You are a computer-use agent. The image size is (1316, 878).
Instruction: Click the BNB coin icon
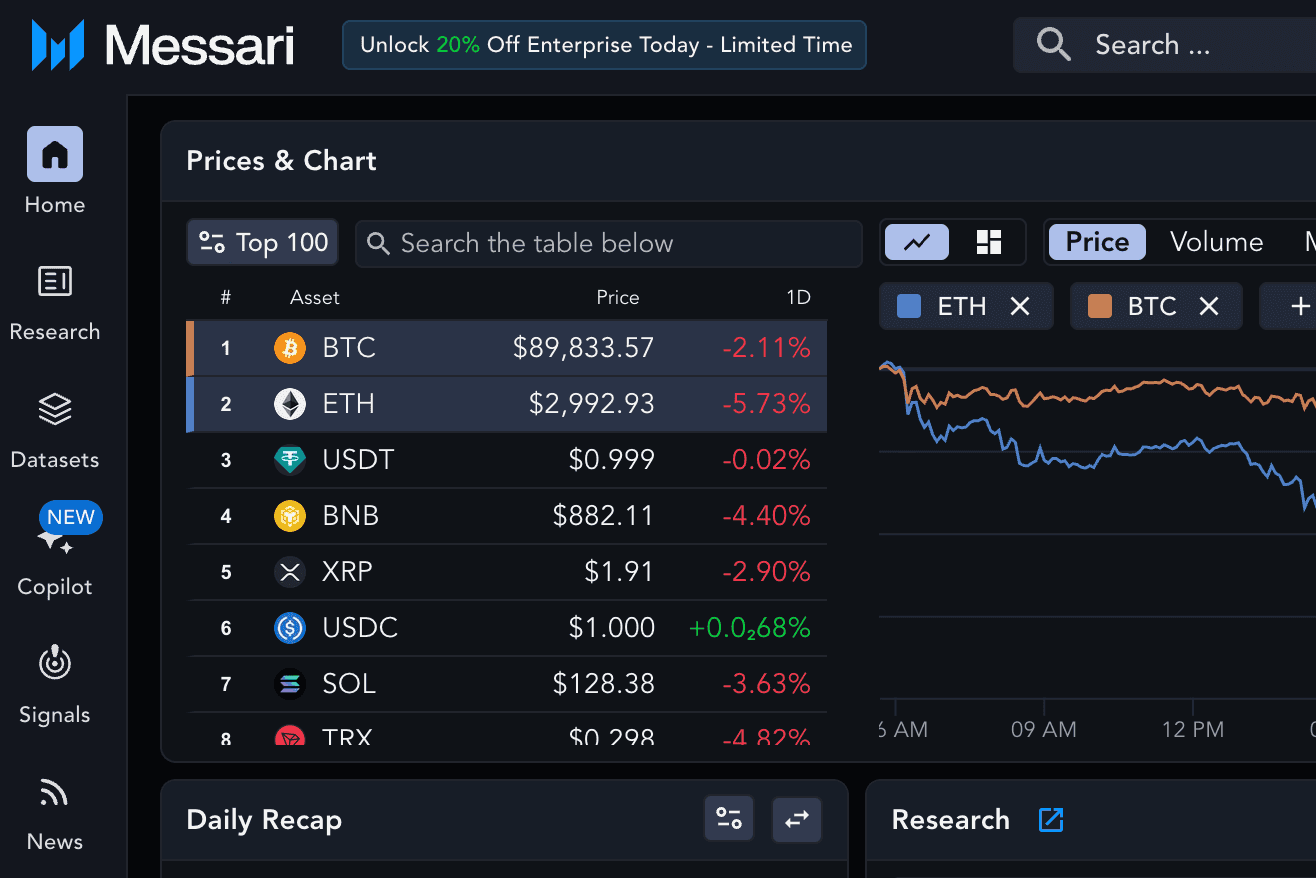point(290,516)
